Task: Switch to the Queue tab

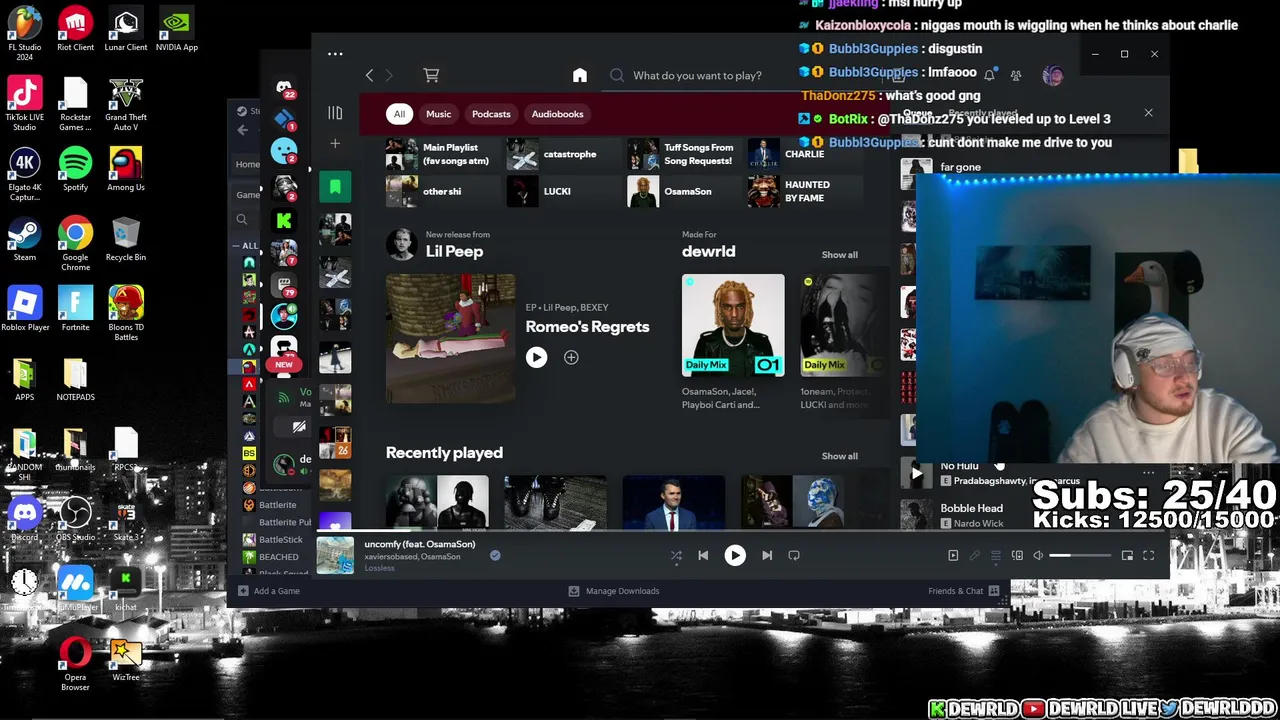Action: click(917, 114)
